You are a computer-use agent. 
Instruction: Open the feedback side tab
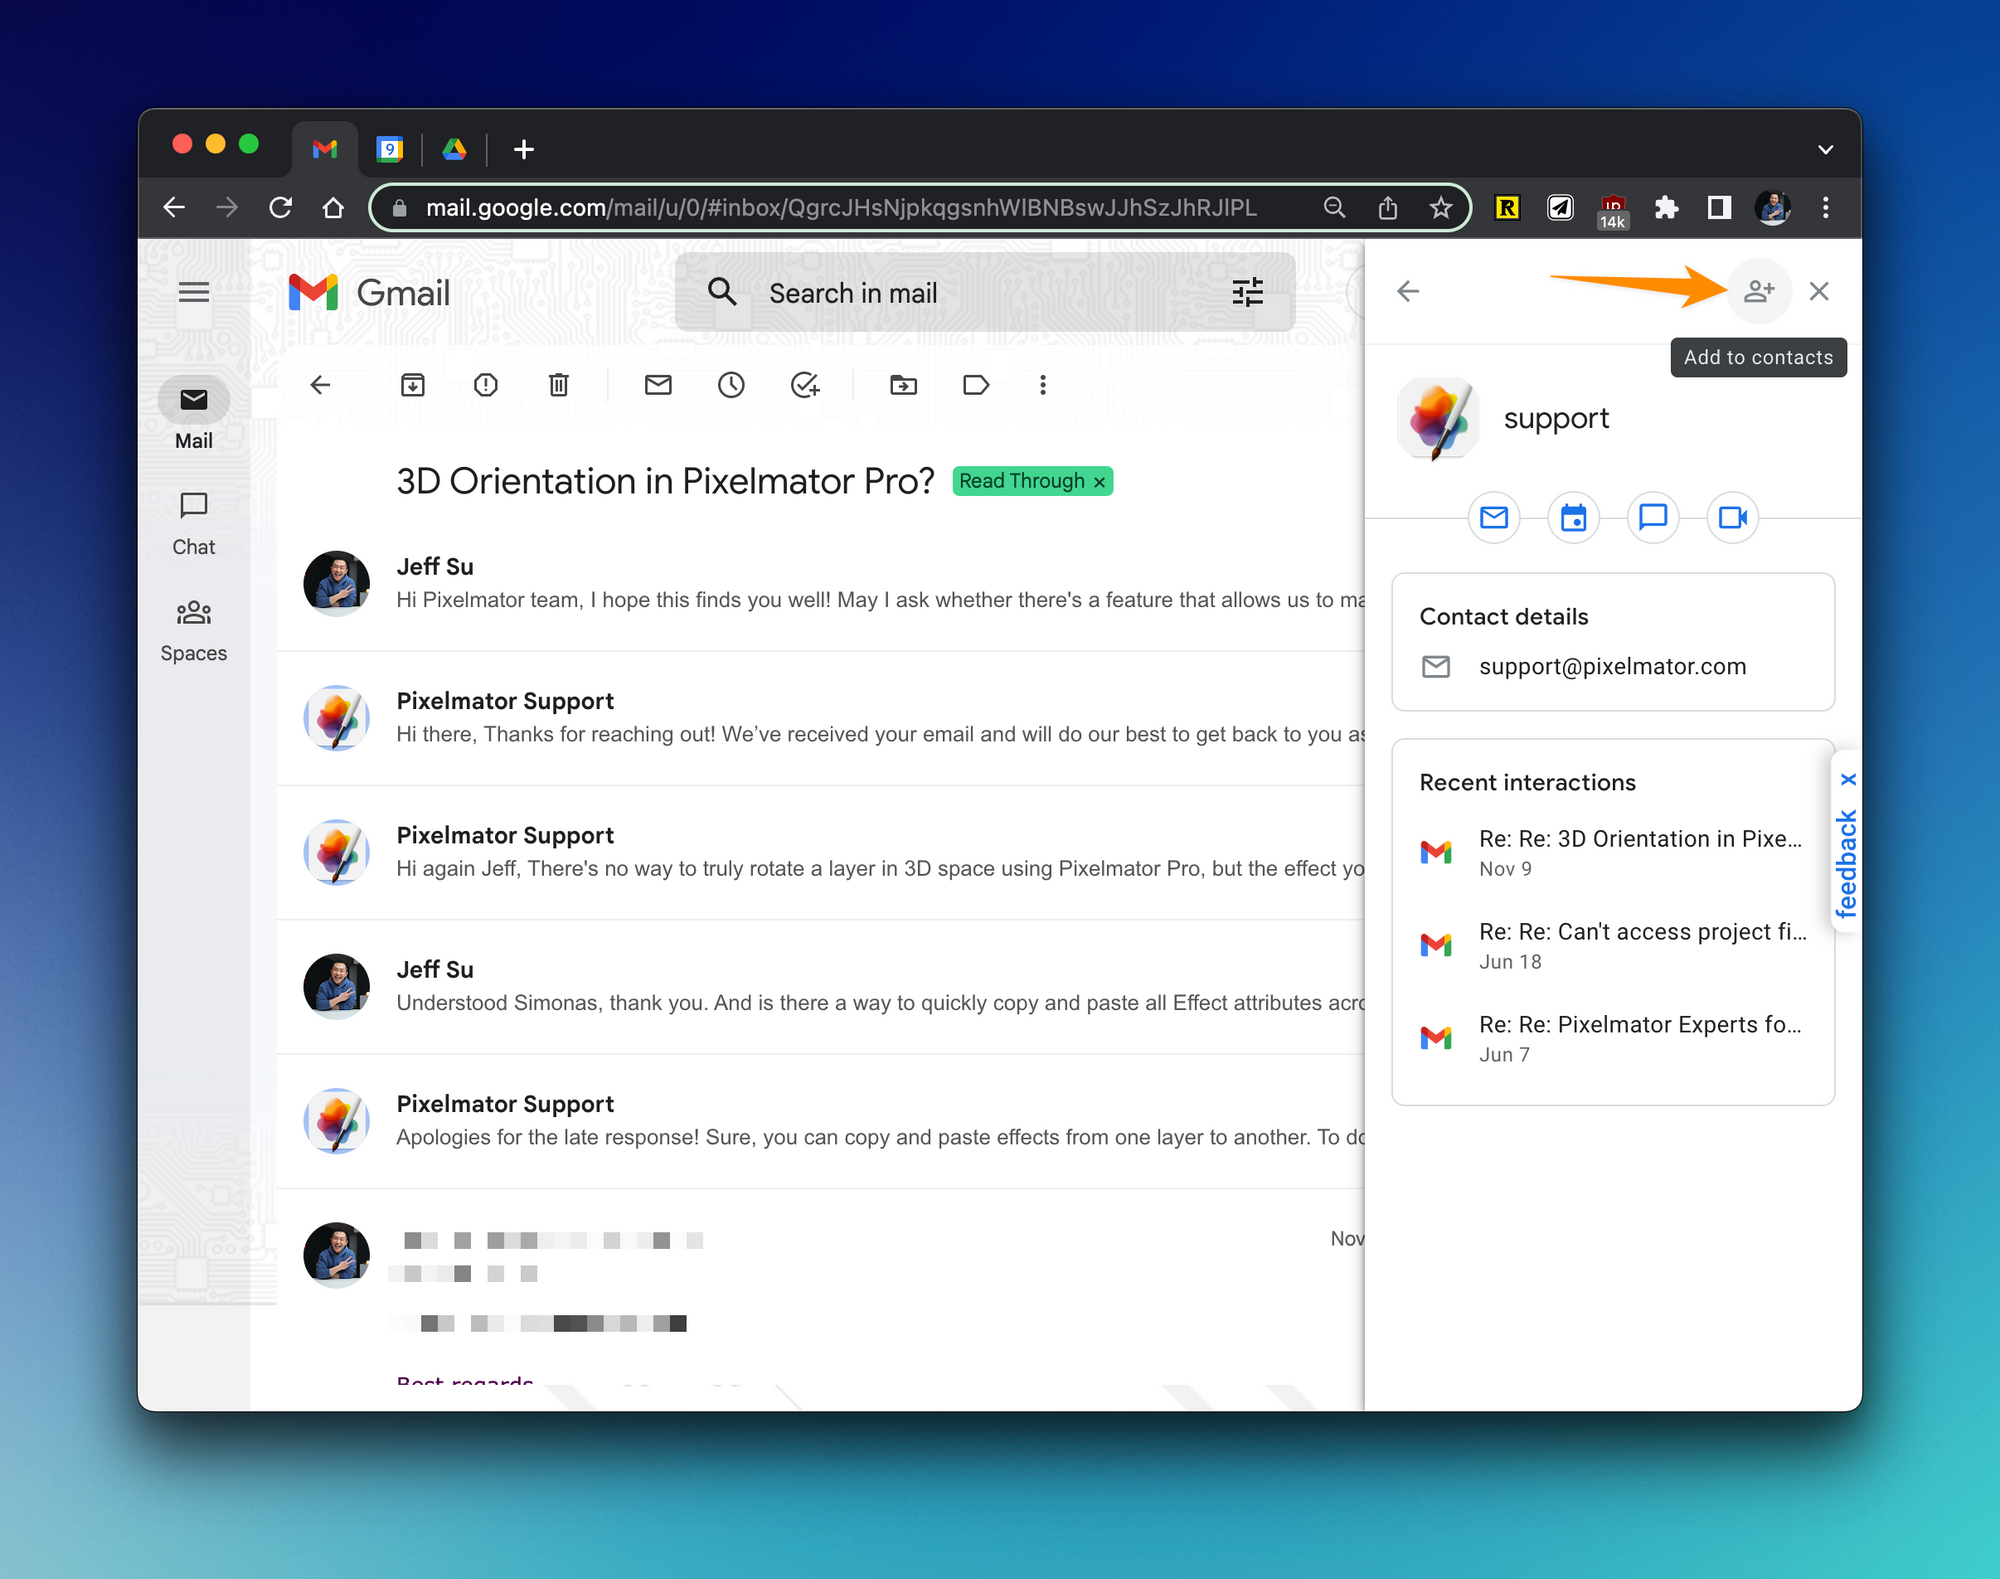click(1846, 863)
